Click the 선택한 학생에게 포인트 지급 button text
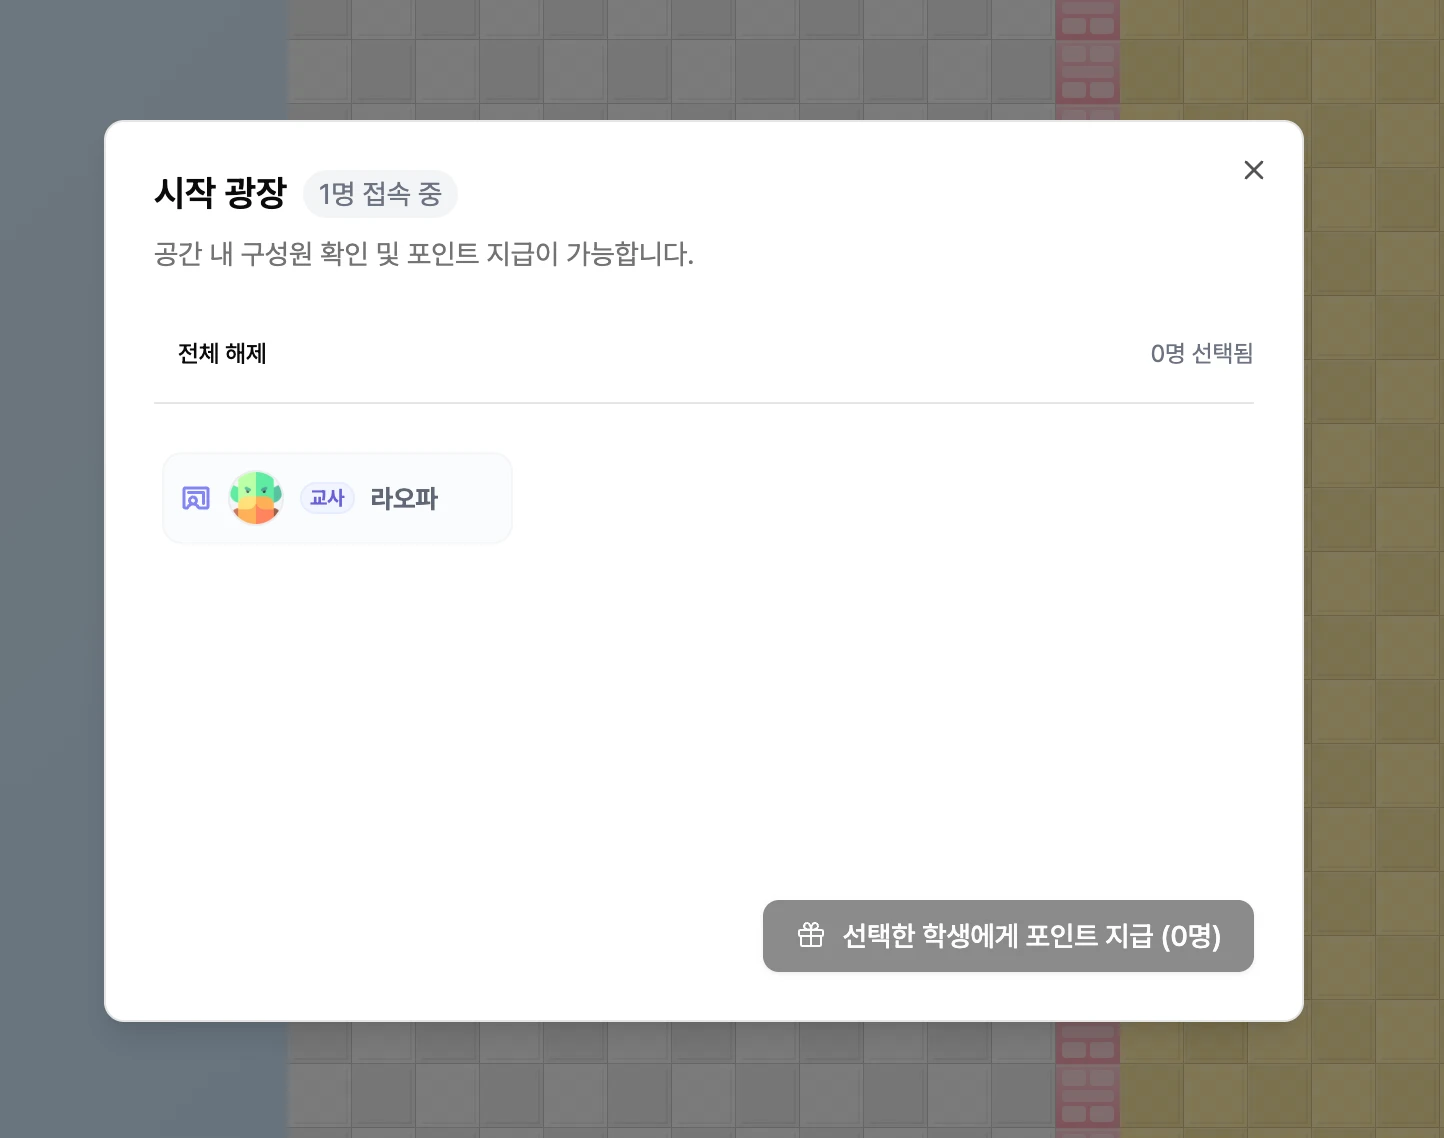The width and height of the screenshot is (1444, 1138). coord(1031,936)
